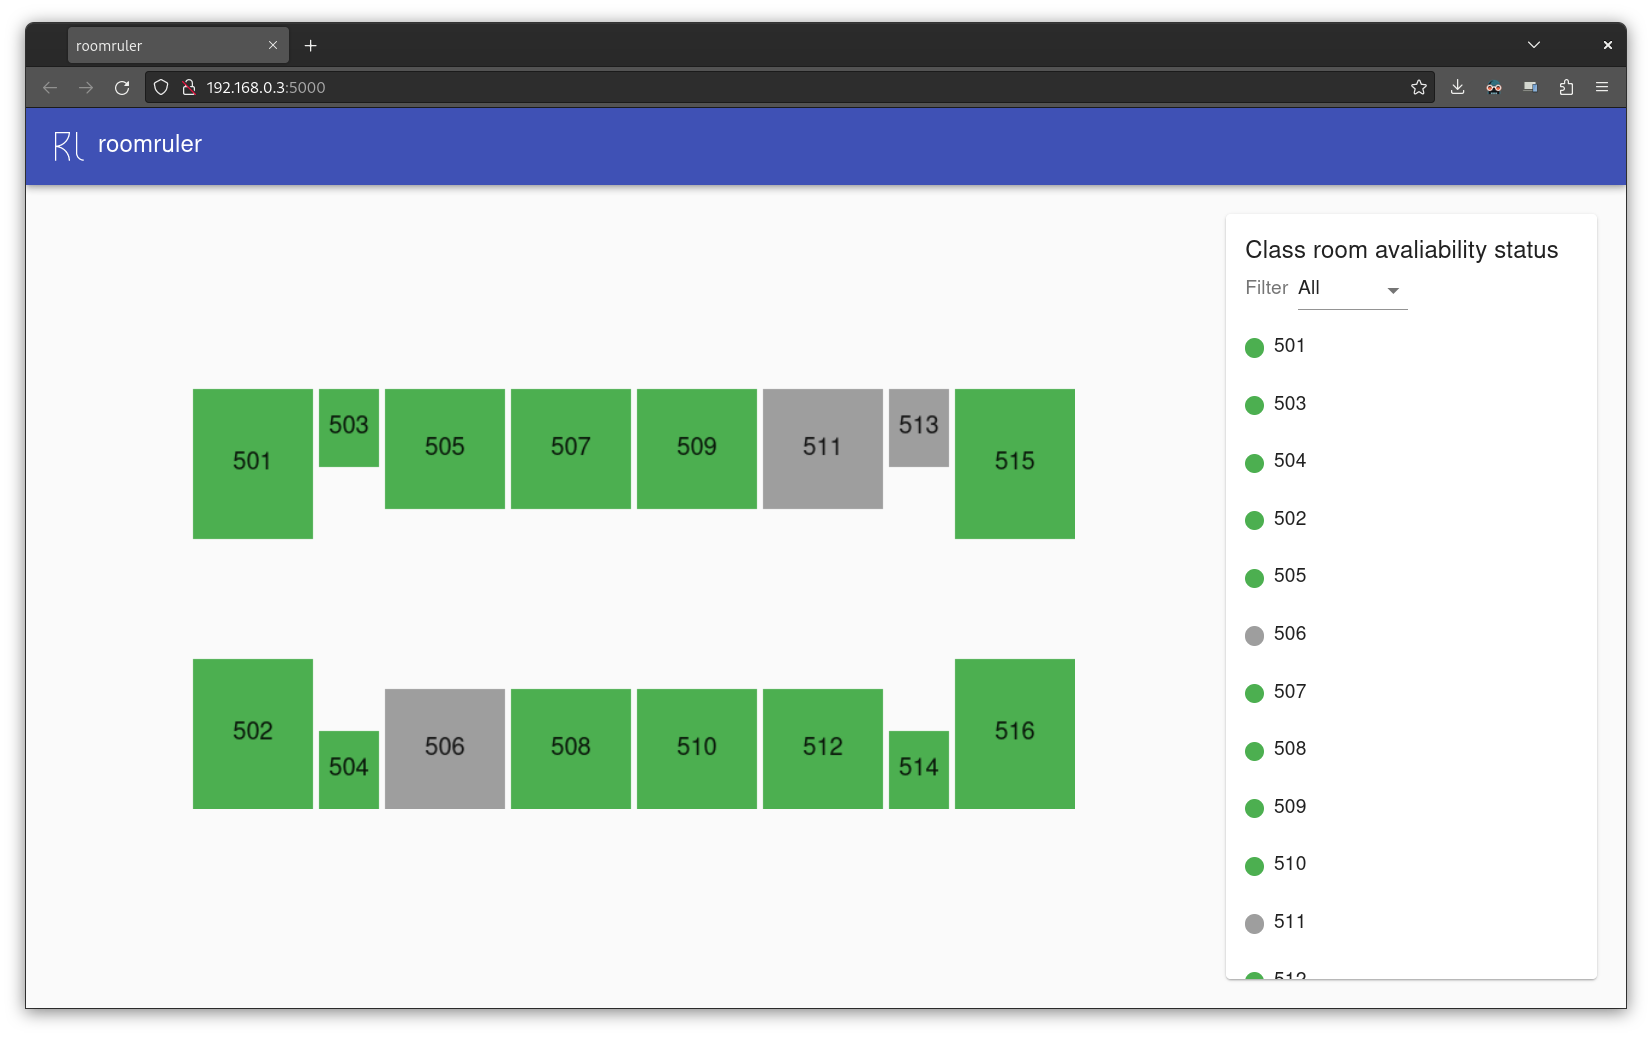
Task: Click the toolbar extension icon beside the avatar
Action: point(1530,88)
